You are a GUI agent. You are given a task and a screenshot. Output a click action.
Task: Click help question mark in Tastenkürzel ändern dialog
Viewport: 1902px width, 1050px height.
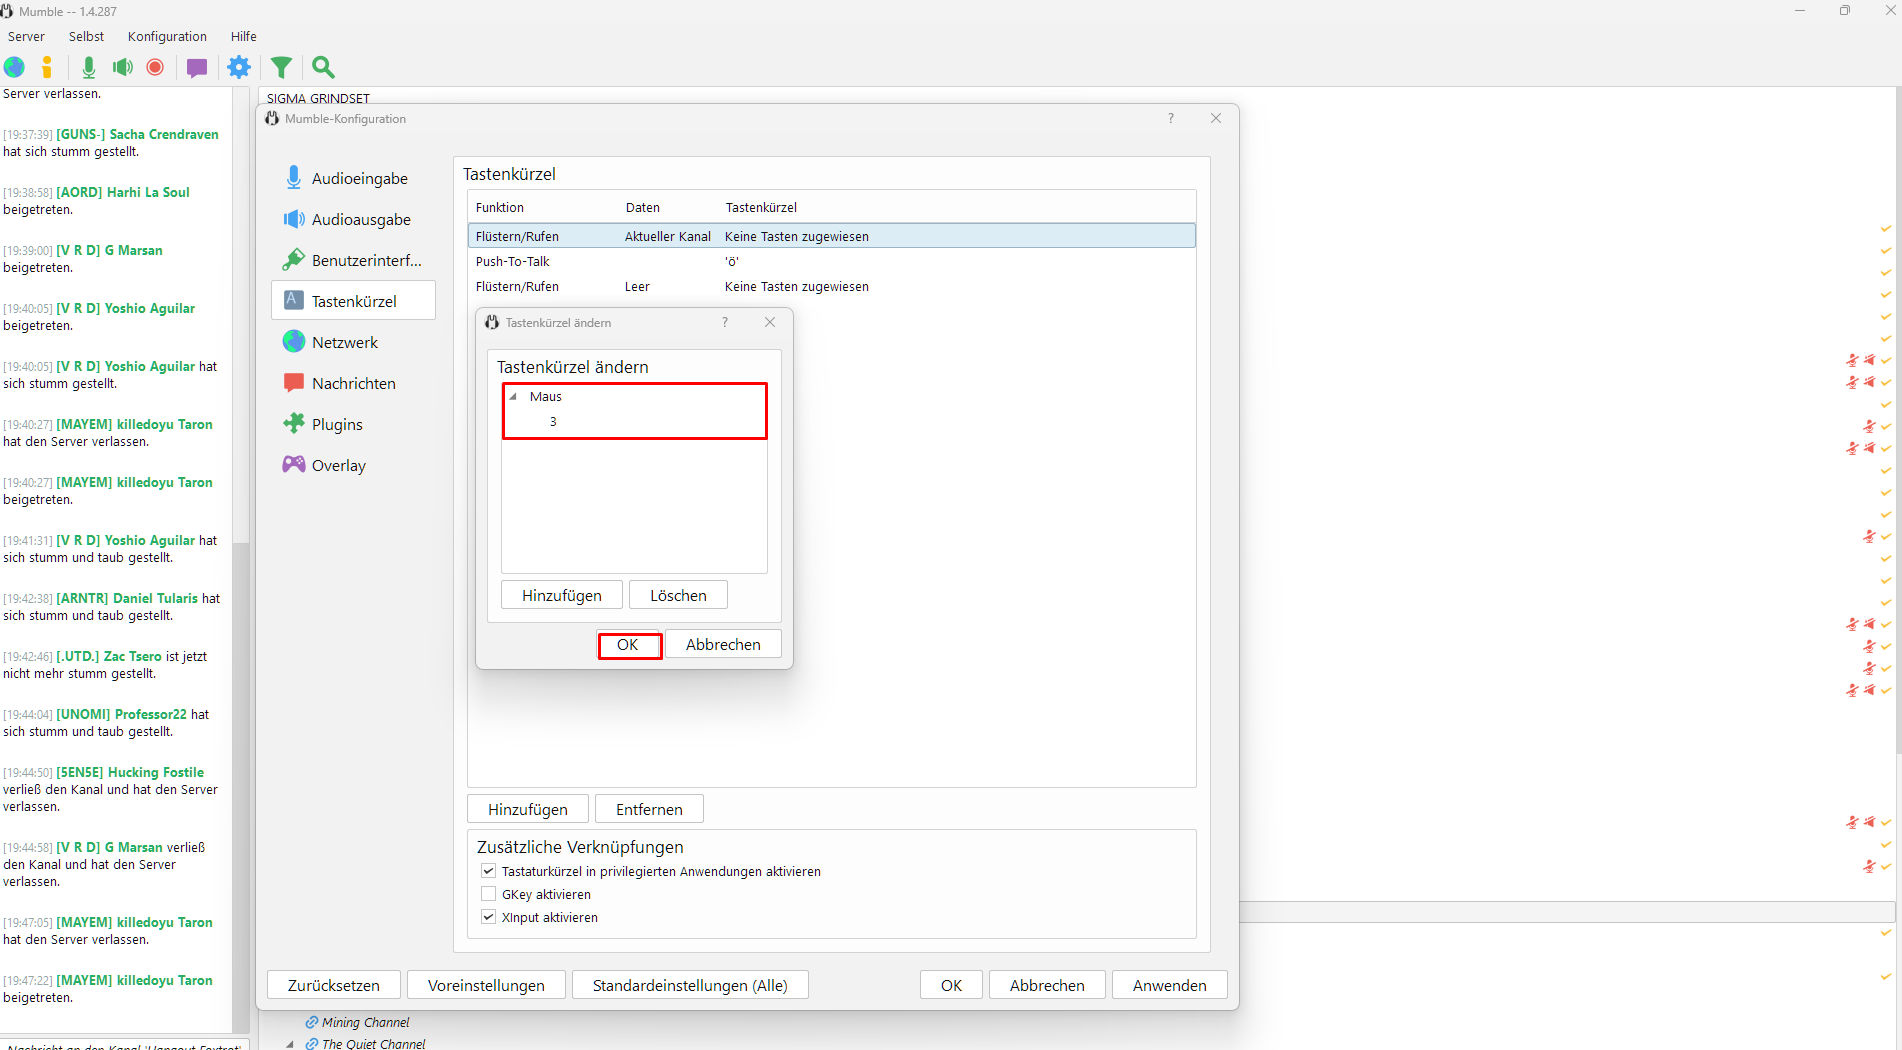(x=725, y=322)
